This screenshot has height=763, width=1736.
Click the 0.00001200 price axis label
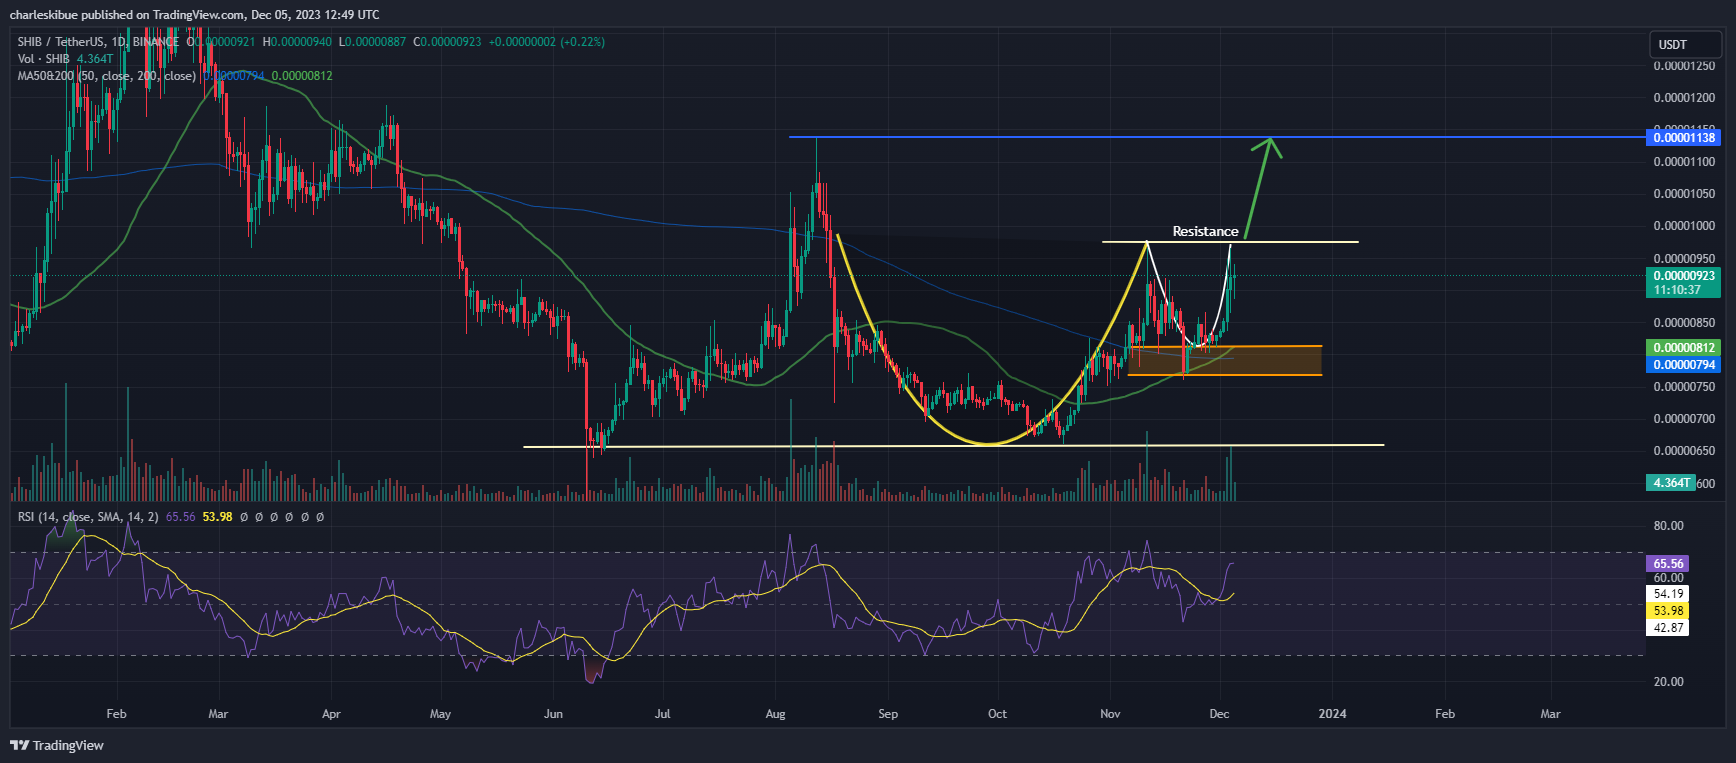[x=1684, y=98]
